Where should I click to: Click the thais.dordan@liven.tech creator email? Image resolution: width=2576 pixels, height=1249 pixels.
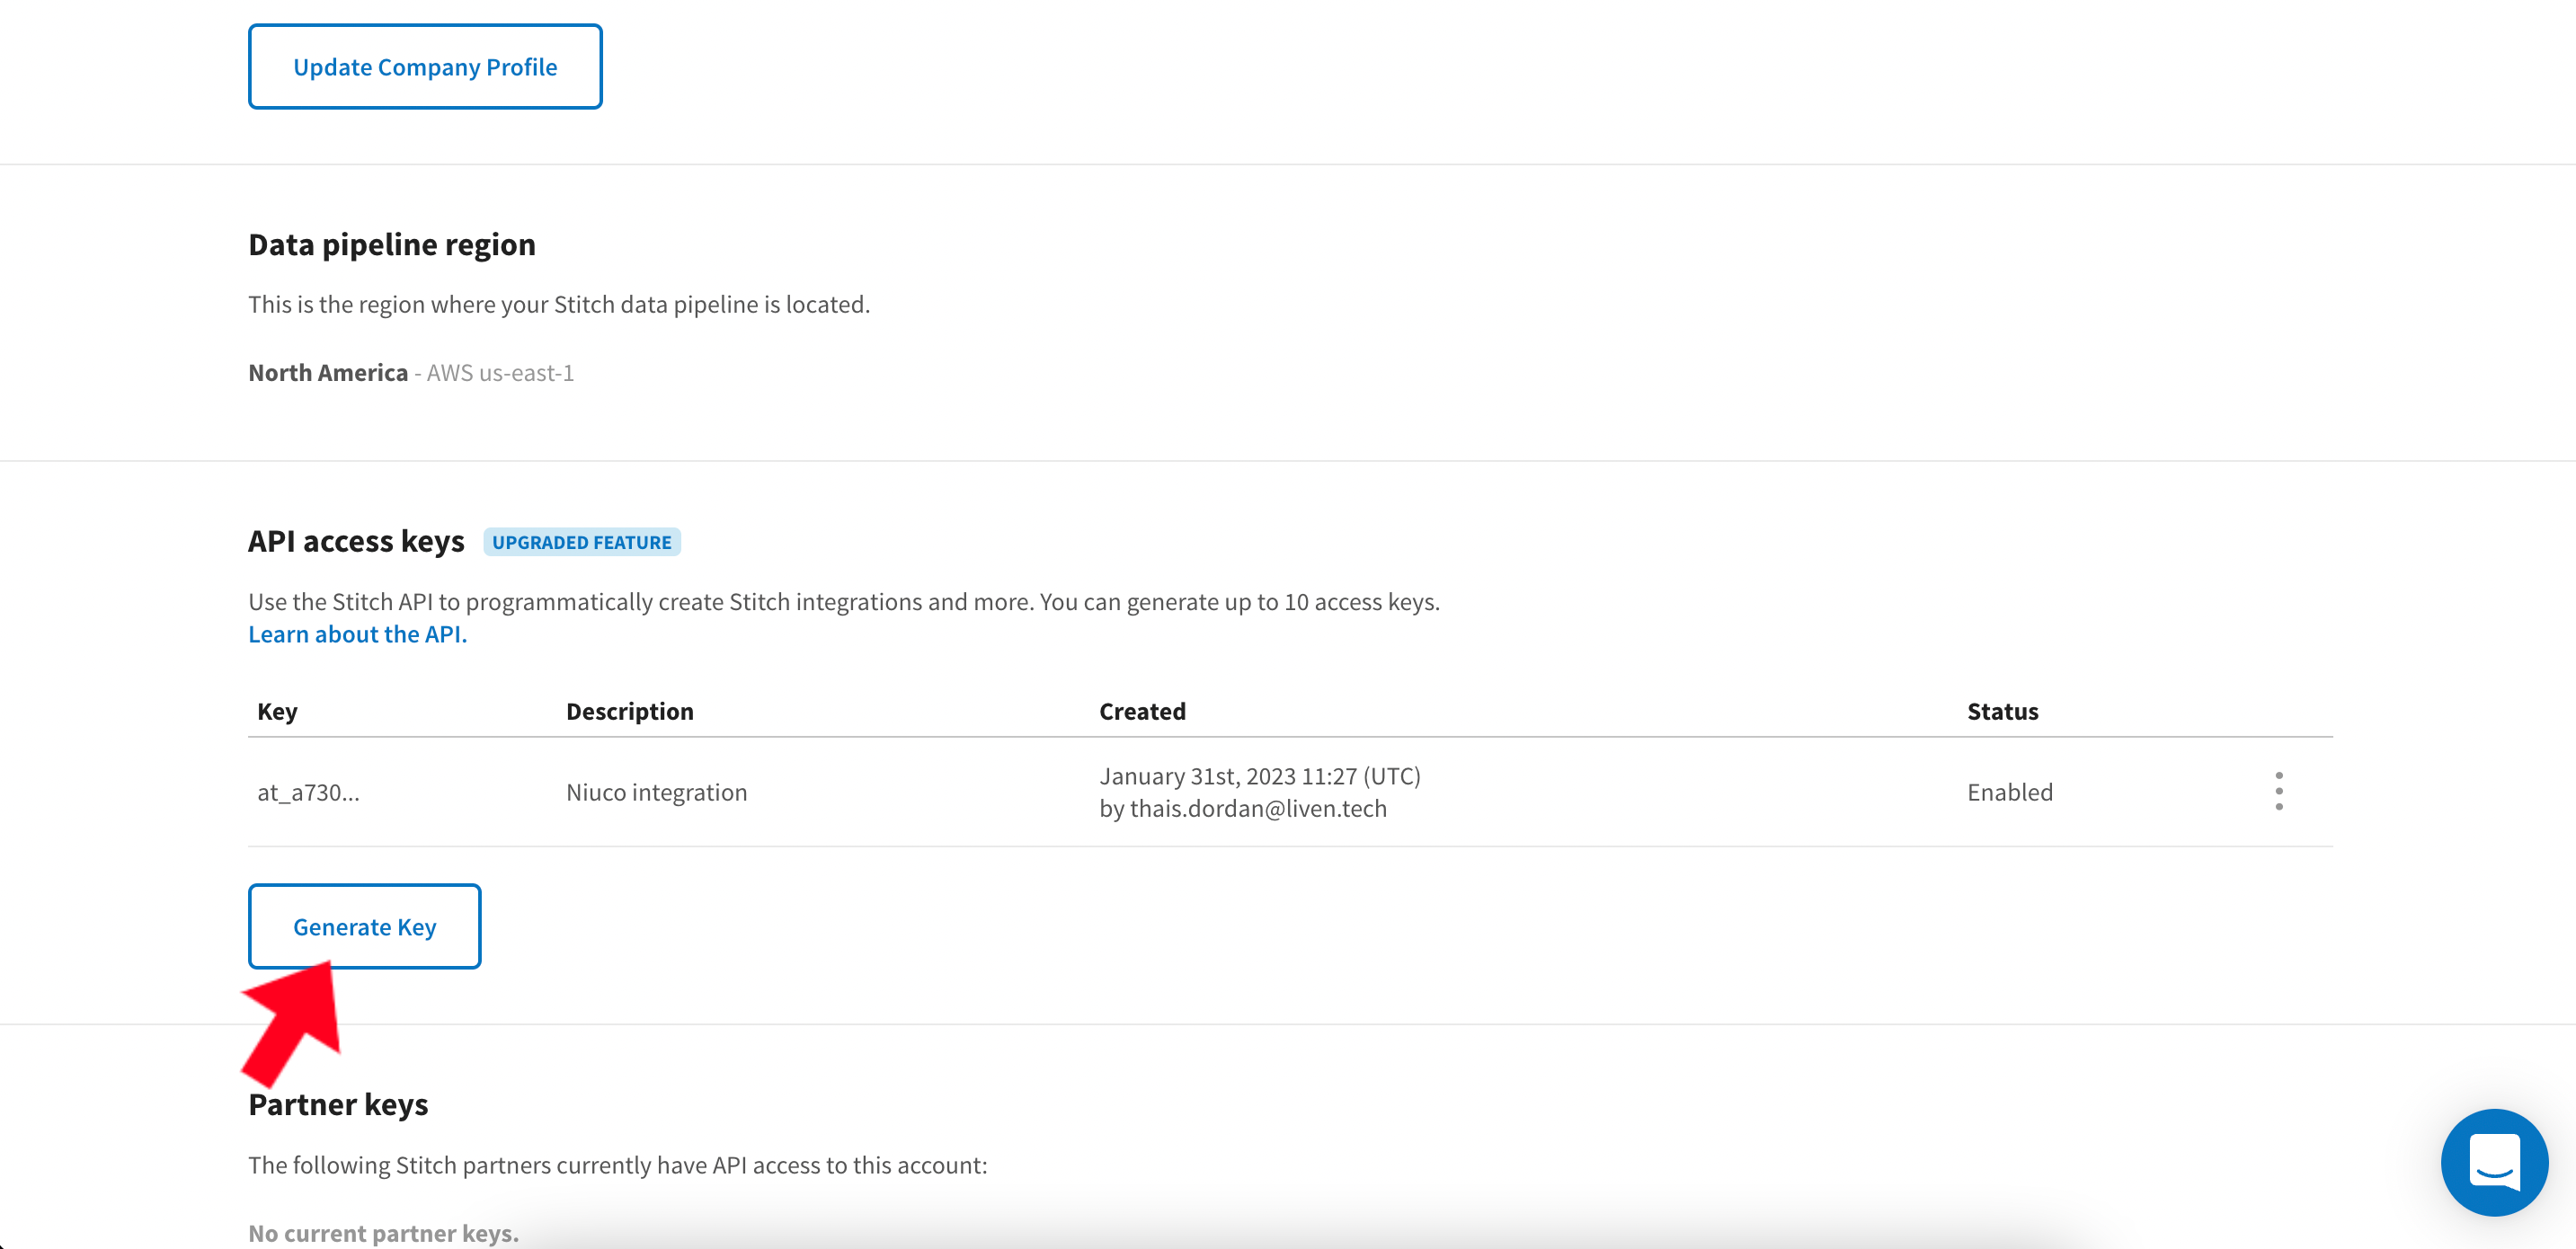click(1258, 808)
